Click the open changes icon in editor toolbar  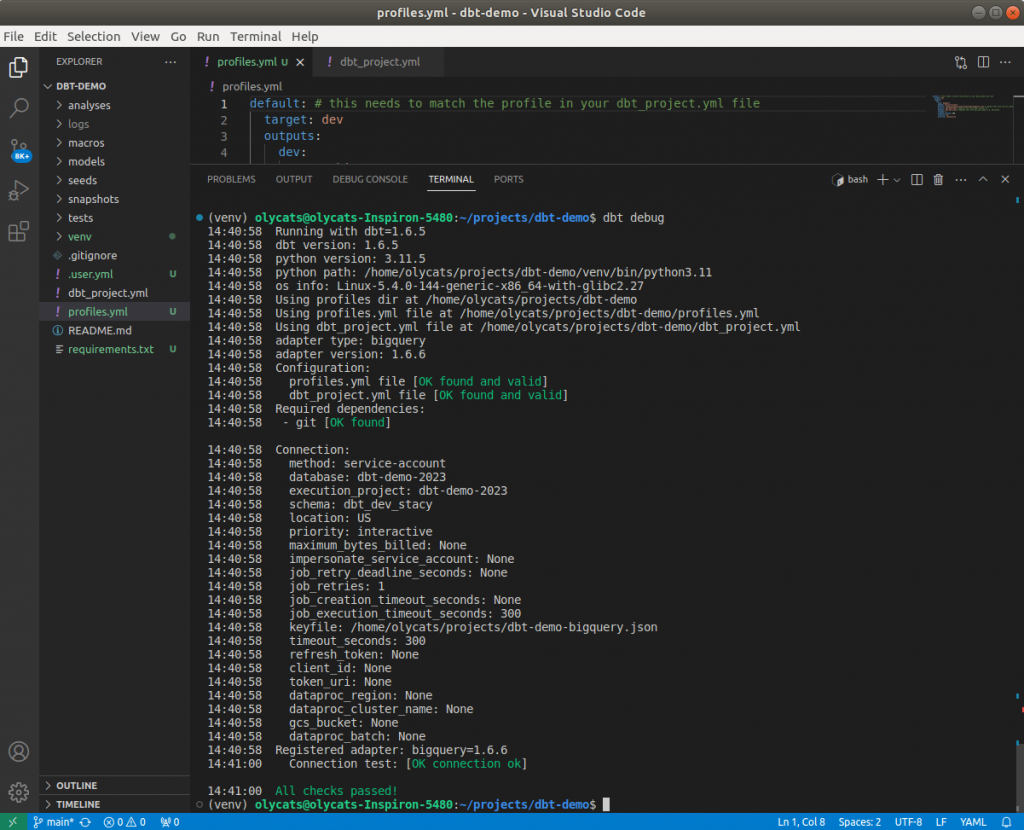tap(961, 62)
